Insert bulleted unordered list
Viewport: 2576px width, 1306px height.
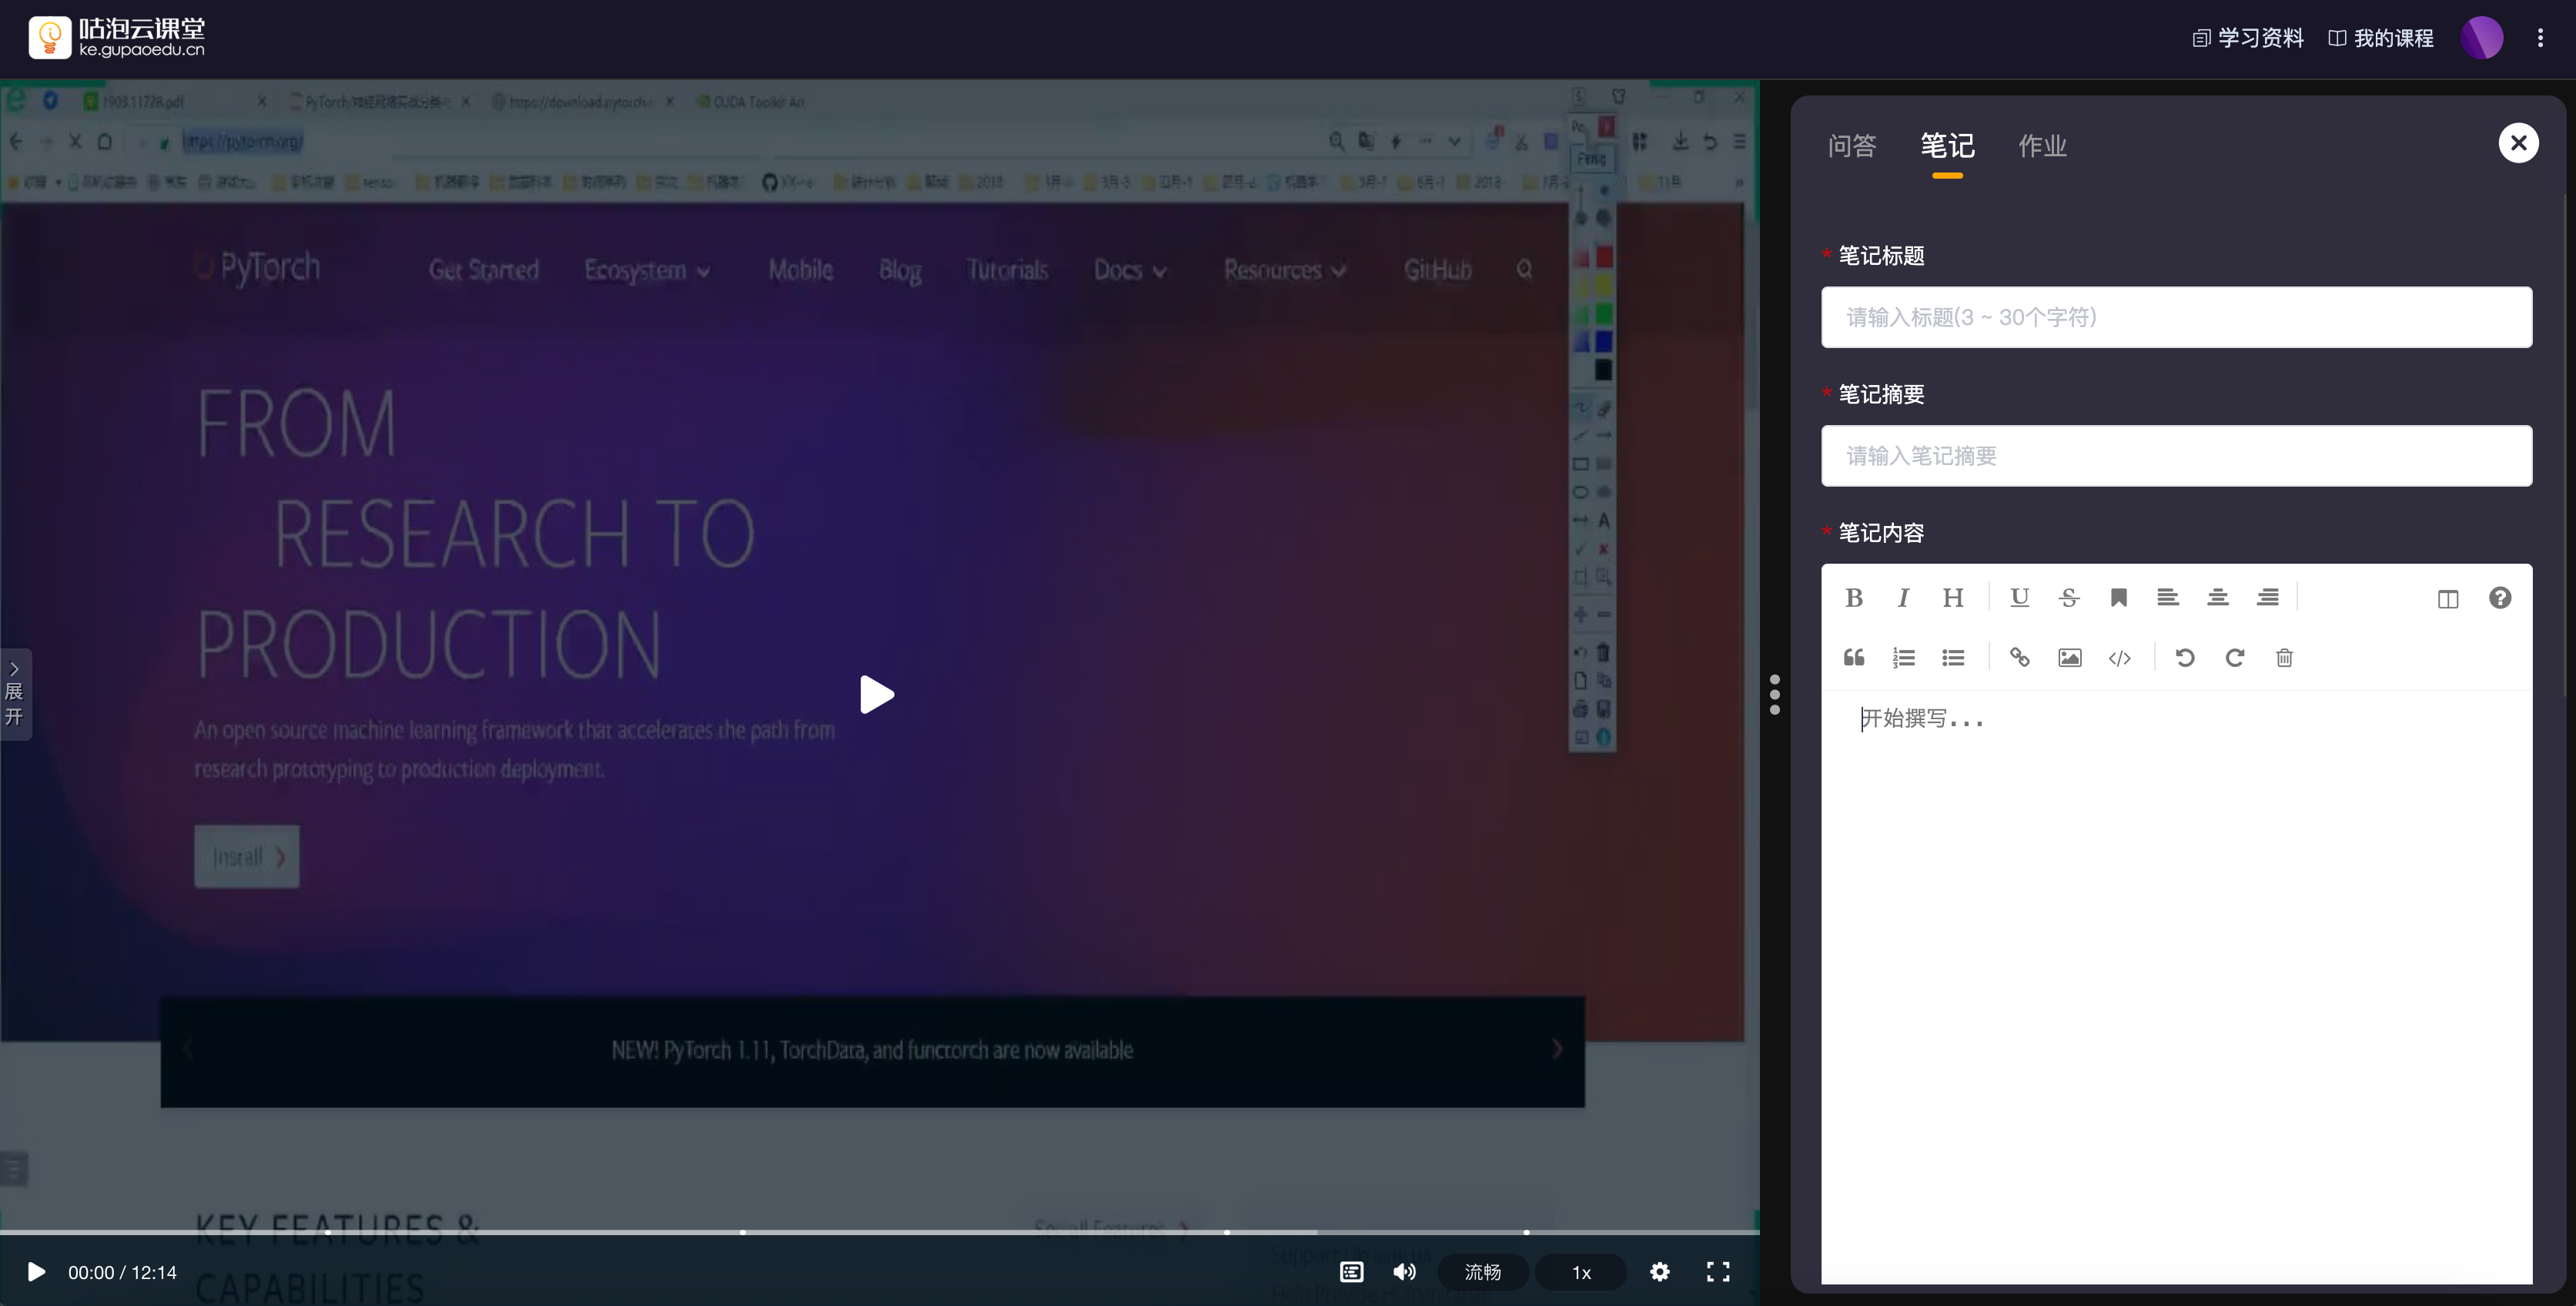click(1953, 658)
